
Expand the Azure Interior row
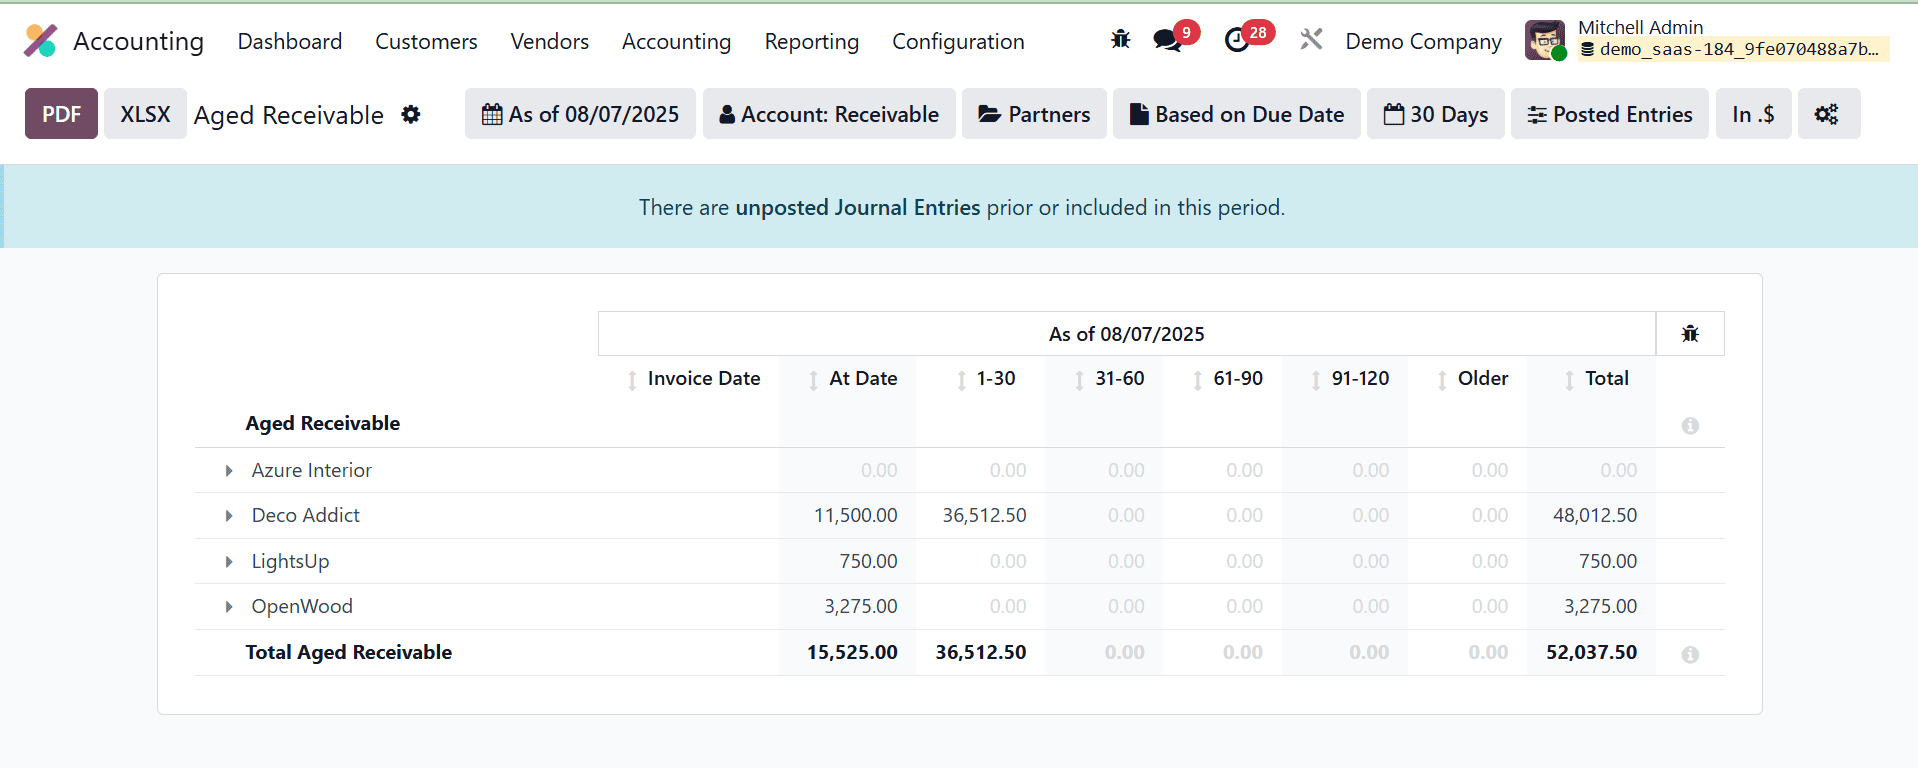(229, 471)
